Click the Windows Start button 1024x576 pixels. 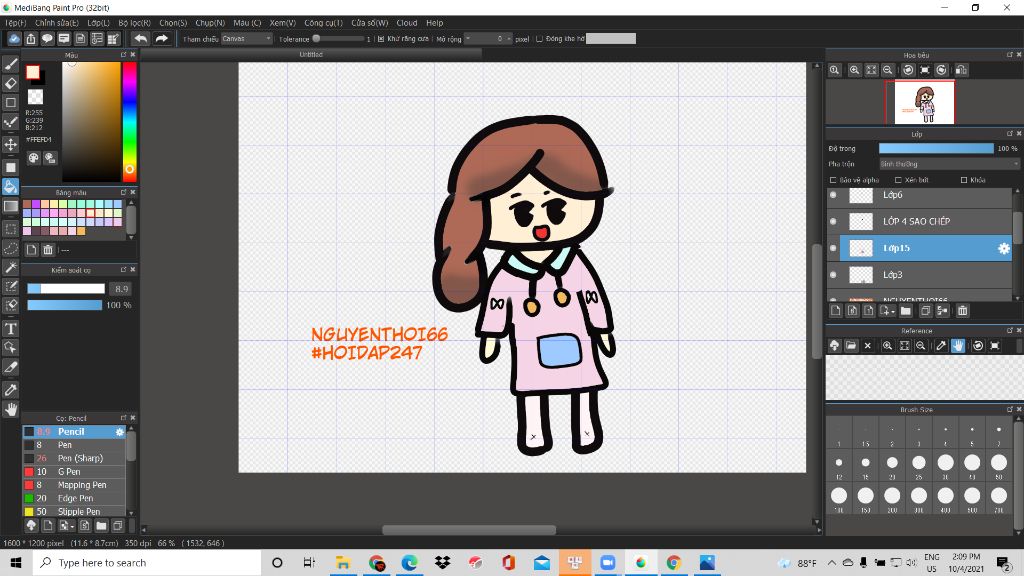pos(16,563)
